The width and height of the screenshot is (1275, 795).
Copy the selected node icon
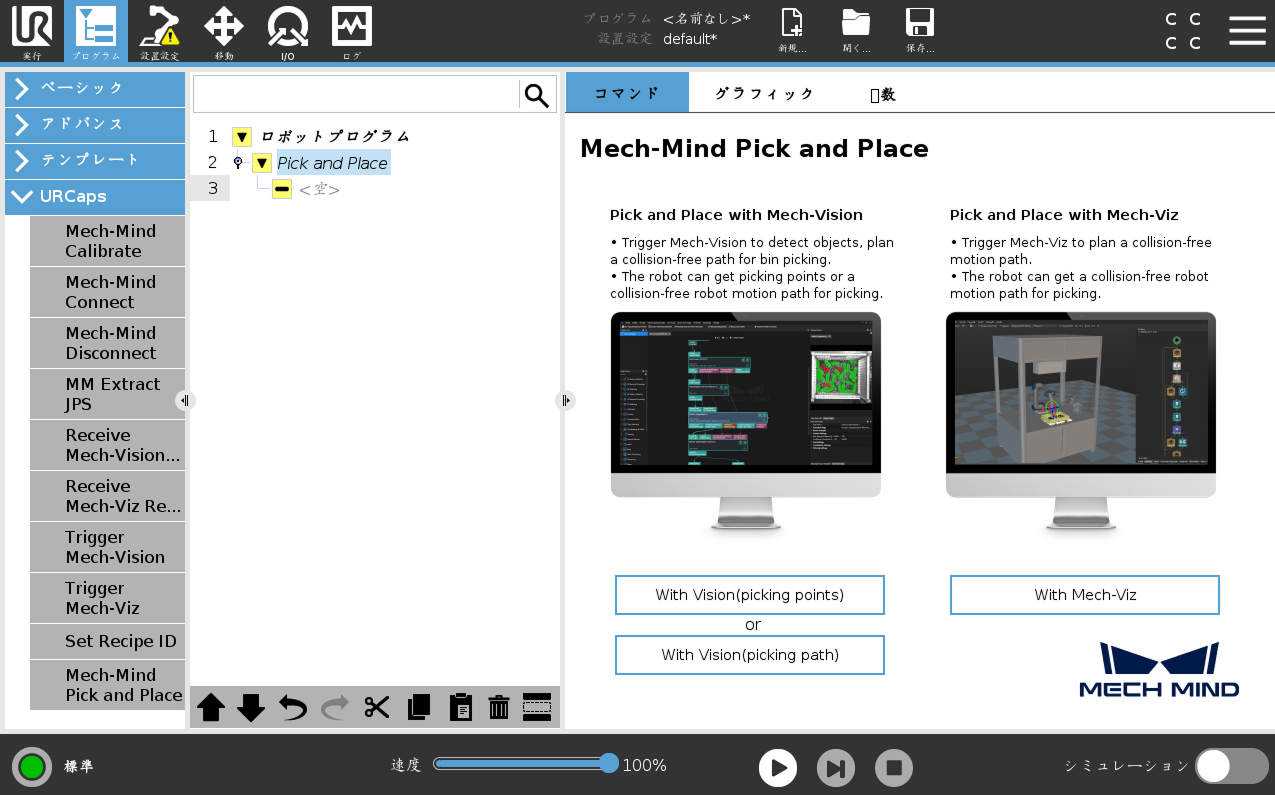(x=419, y=708)
